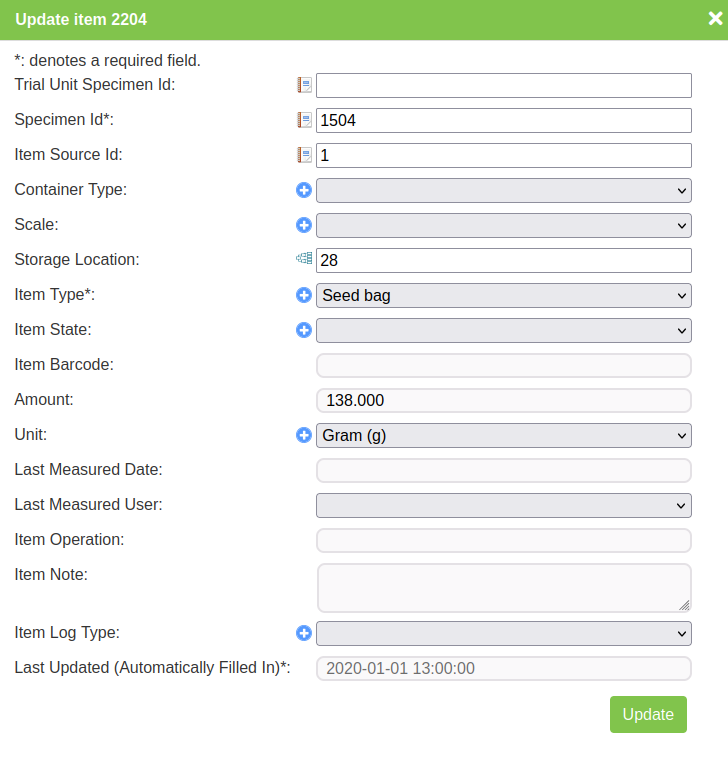This screenshot has height=773, width=728.
Task: Select the Last Measured Date field
Action: tap(503, 470)
